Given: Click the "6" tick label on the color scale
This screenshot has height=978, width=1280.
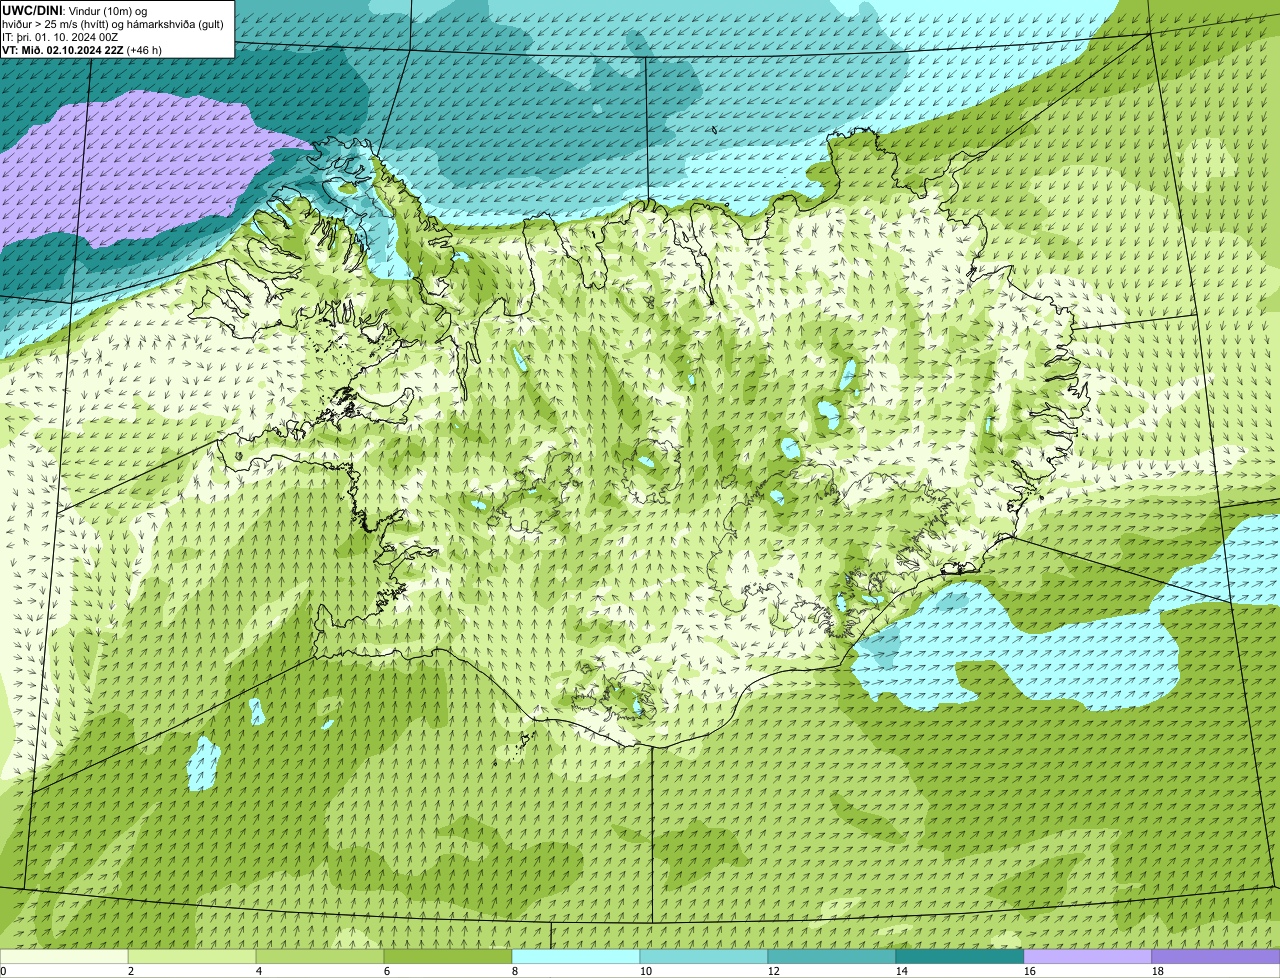Looking at the screenshot, I should point(387,971).
